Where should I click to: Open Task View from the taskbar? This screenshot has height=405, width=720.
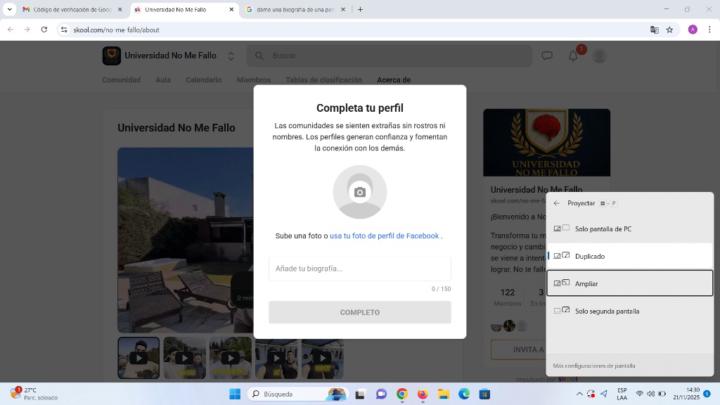[360, 394]
